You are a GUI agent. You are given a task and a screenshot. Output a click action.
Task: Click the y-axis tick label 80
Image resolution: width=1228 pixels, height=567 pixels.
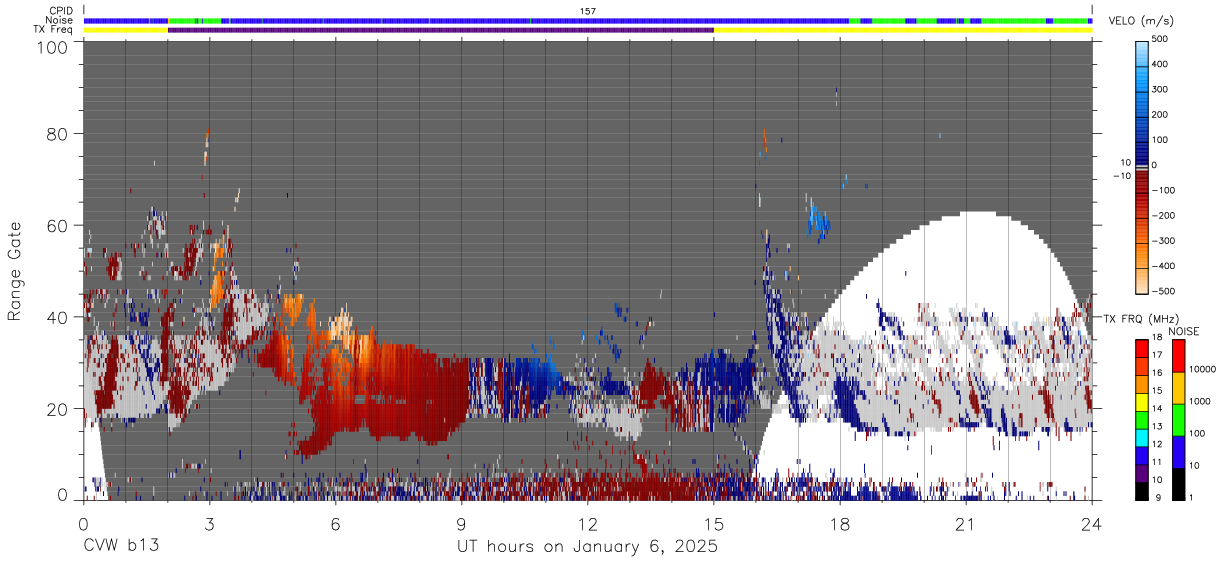(x=58, y=133)
